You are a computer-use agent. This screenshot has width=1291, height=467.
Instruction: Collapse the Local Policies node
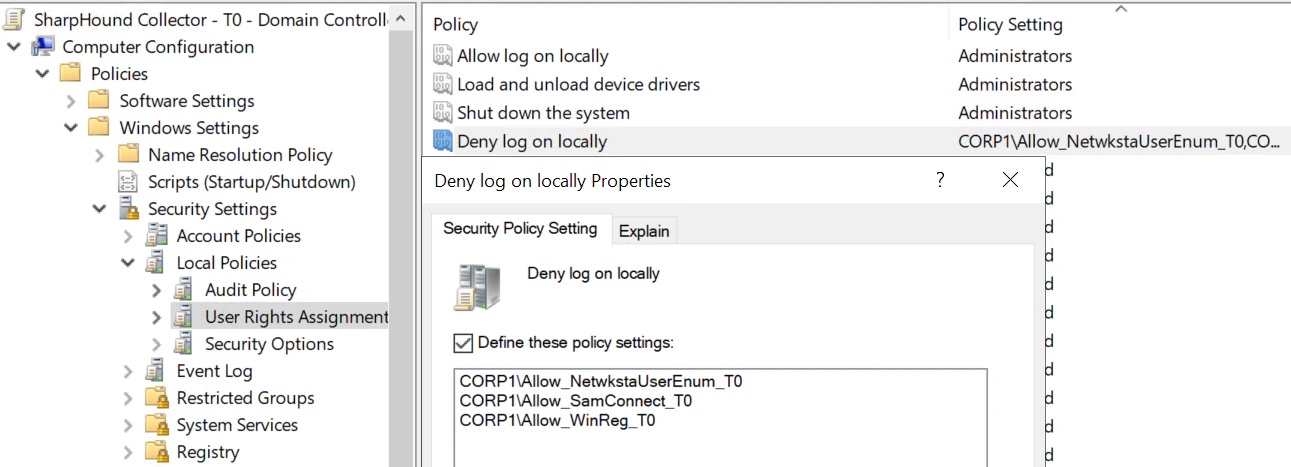point(127,263)
